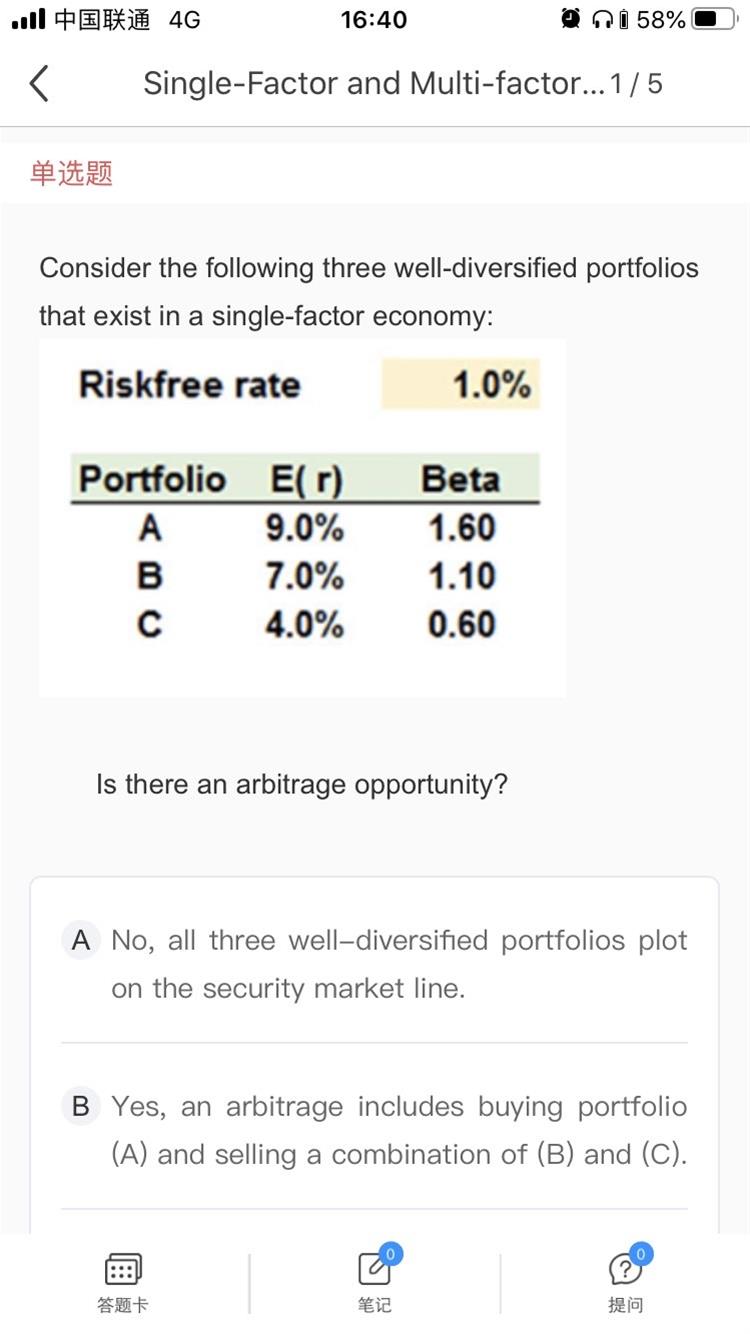Tap the alarm clock status icon
This screenshot has width=750, height=1334.
pyautogui.click(x=571, y=19)
